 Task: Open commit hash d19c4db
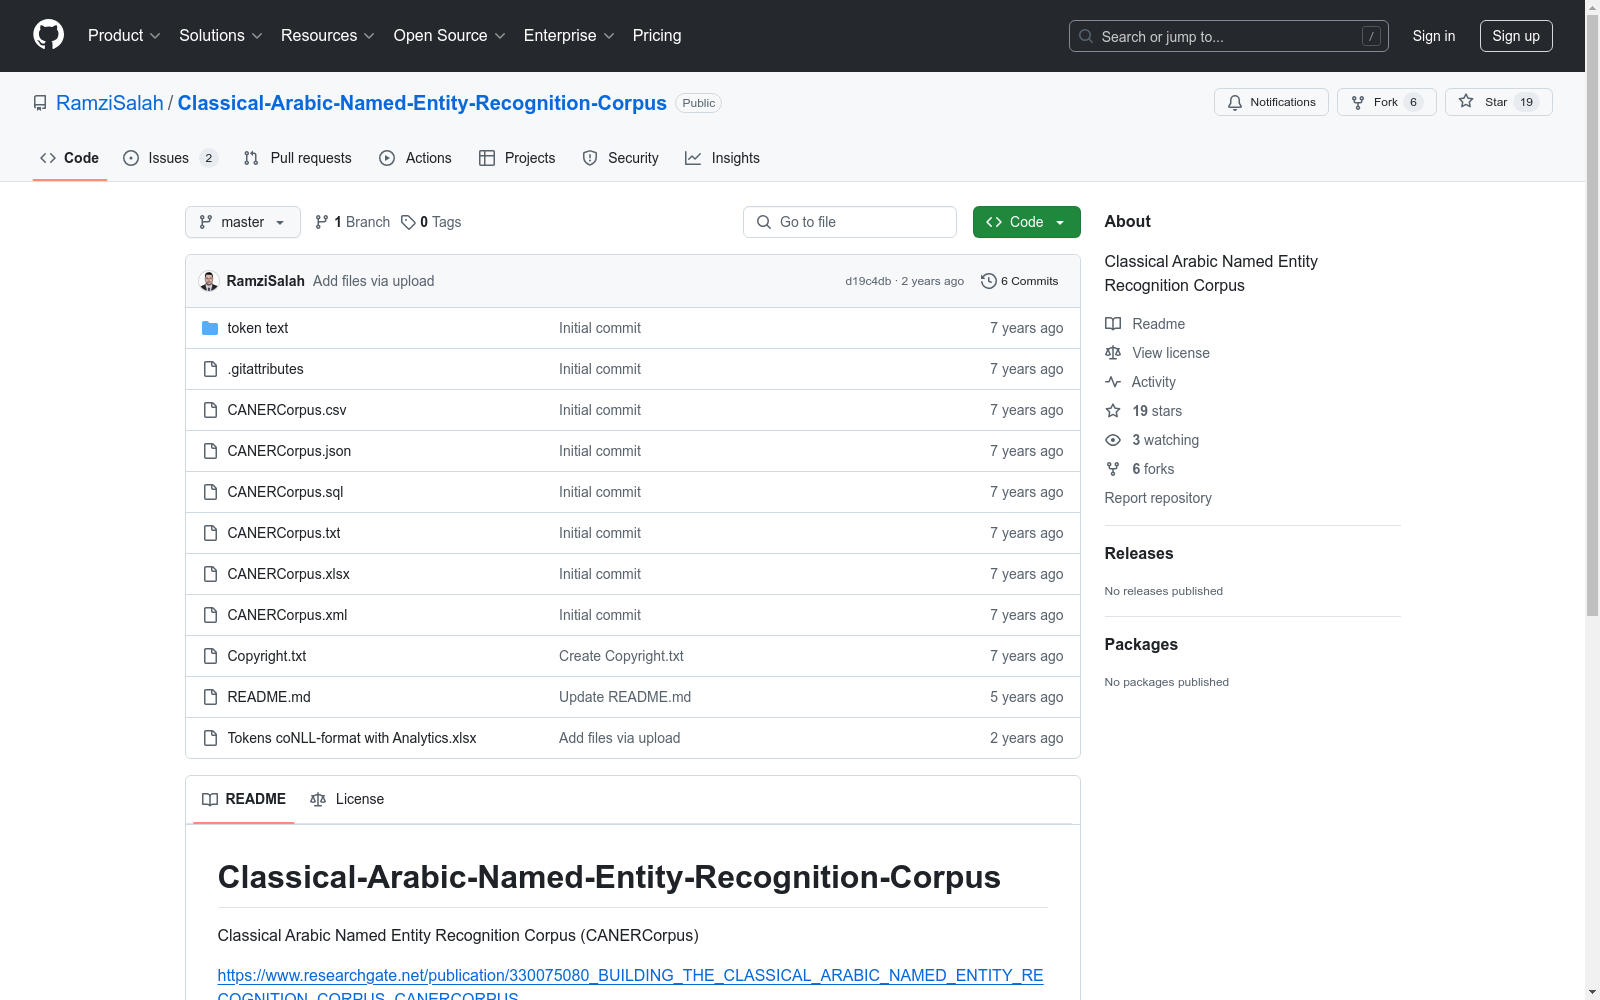click(x=868, y=281)
